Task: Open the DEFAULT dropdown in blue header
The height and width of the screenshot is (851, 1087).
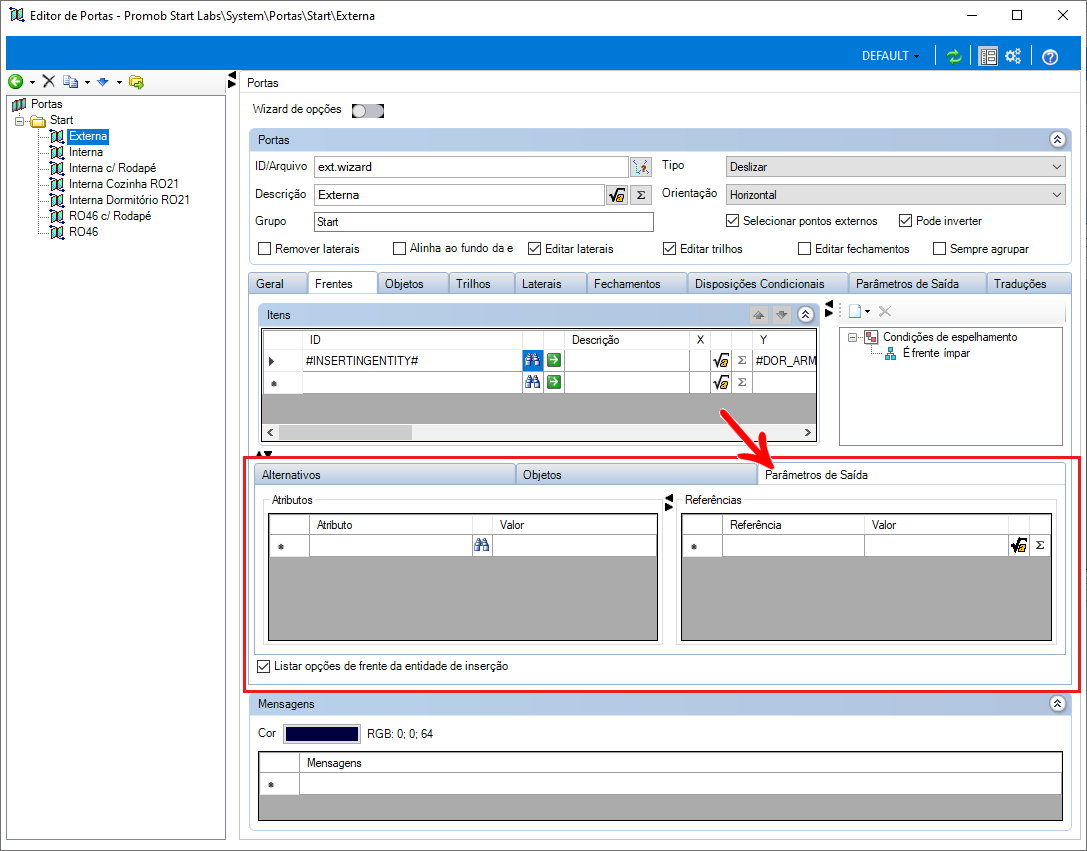Action: (891, 56)
